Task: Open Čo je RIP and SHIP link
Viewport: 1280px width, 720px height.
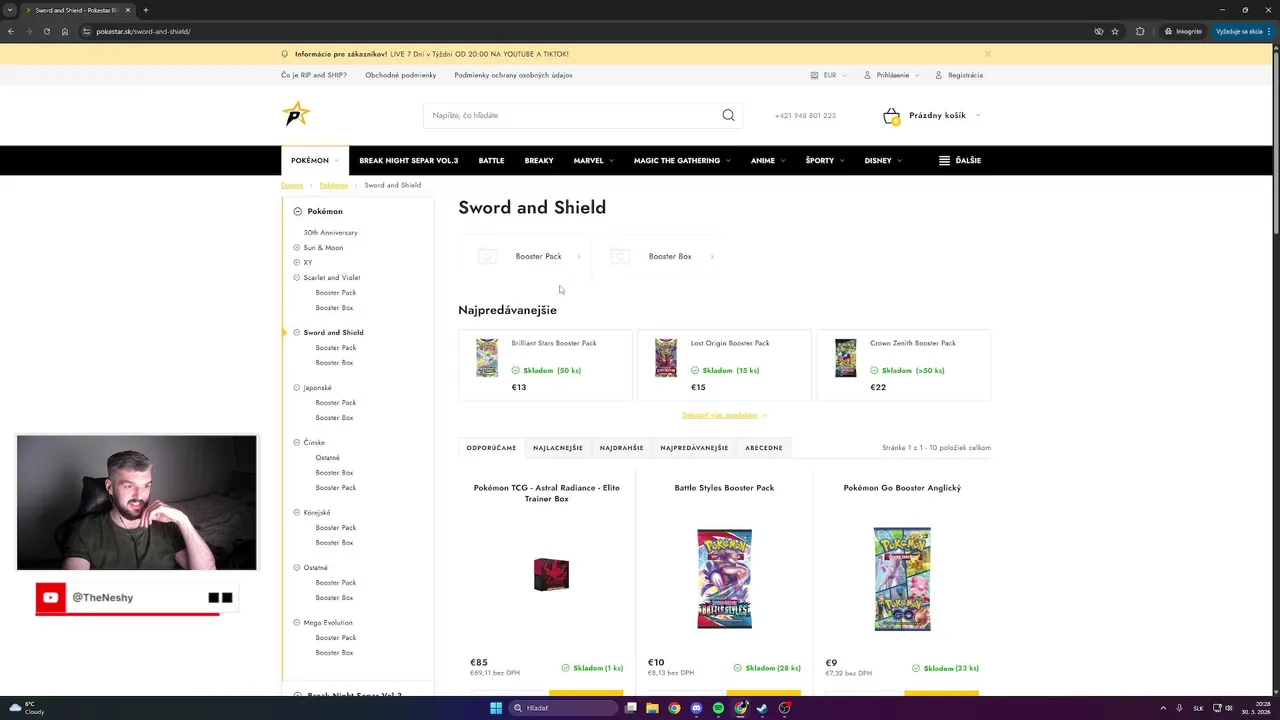Action: [314, 75]
